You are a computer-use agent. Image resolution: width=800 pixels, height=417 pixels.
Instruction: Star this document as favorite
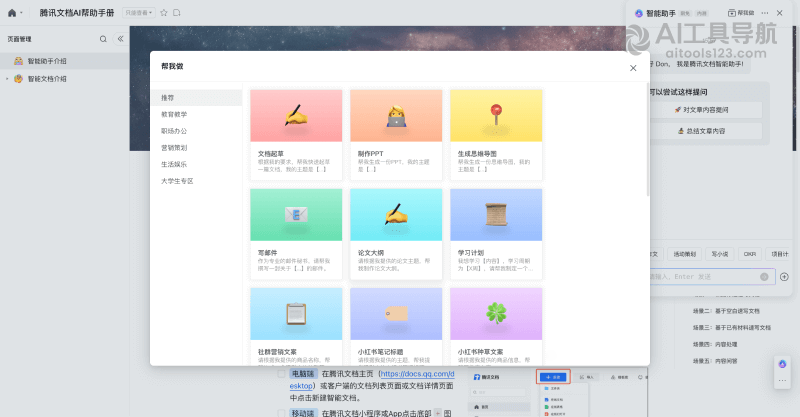pos(164,13)
